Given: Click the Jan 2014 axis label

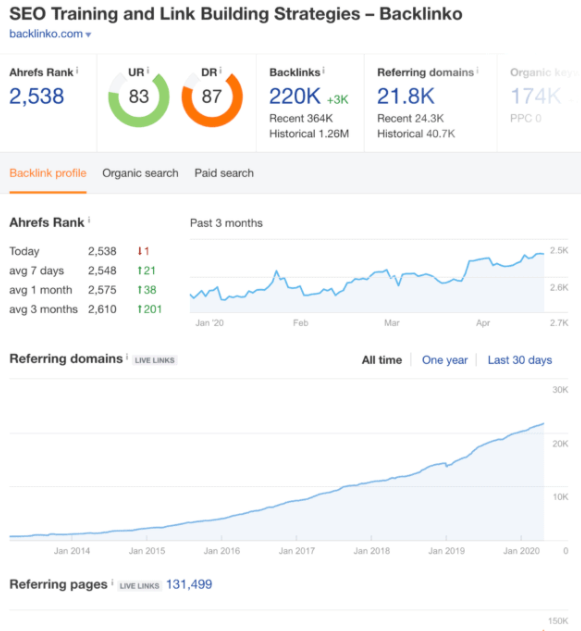Looking at the screenshot, I should [x=72, y=551].
